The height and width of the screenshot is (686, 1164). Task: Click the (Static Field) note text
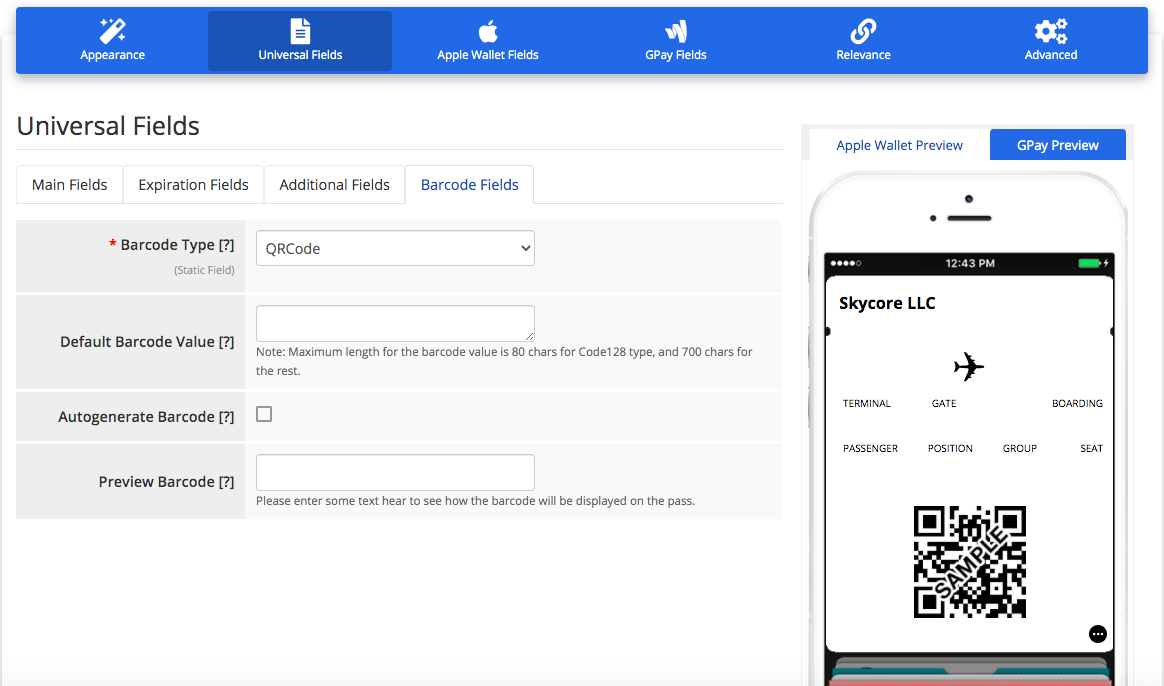coord(204,270)
